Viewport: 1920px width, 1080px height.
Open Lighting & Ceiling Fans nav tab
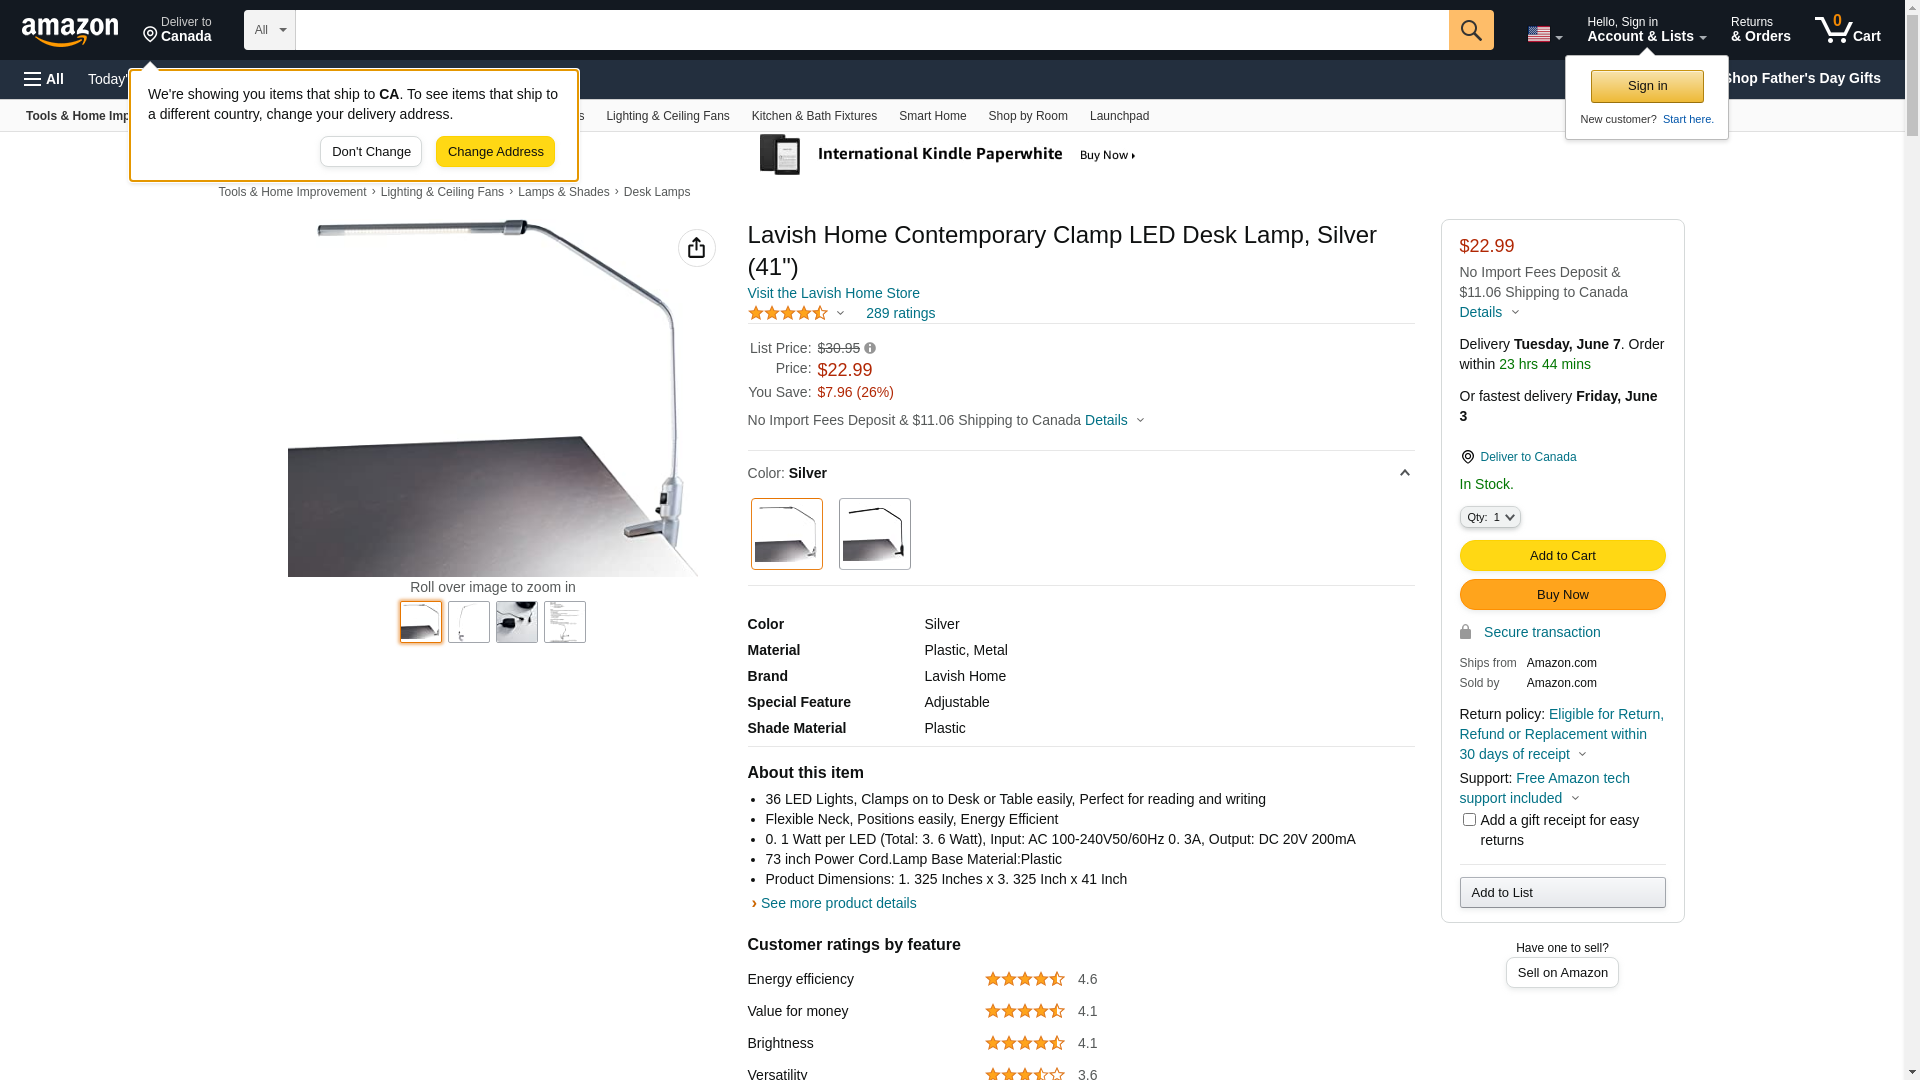click(667, 116)
